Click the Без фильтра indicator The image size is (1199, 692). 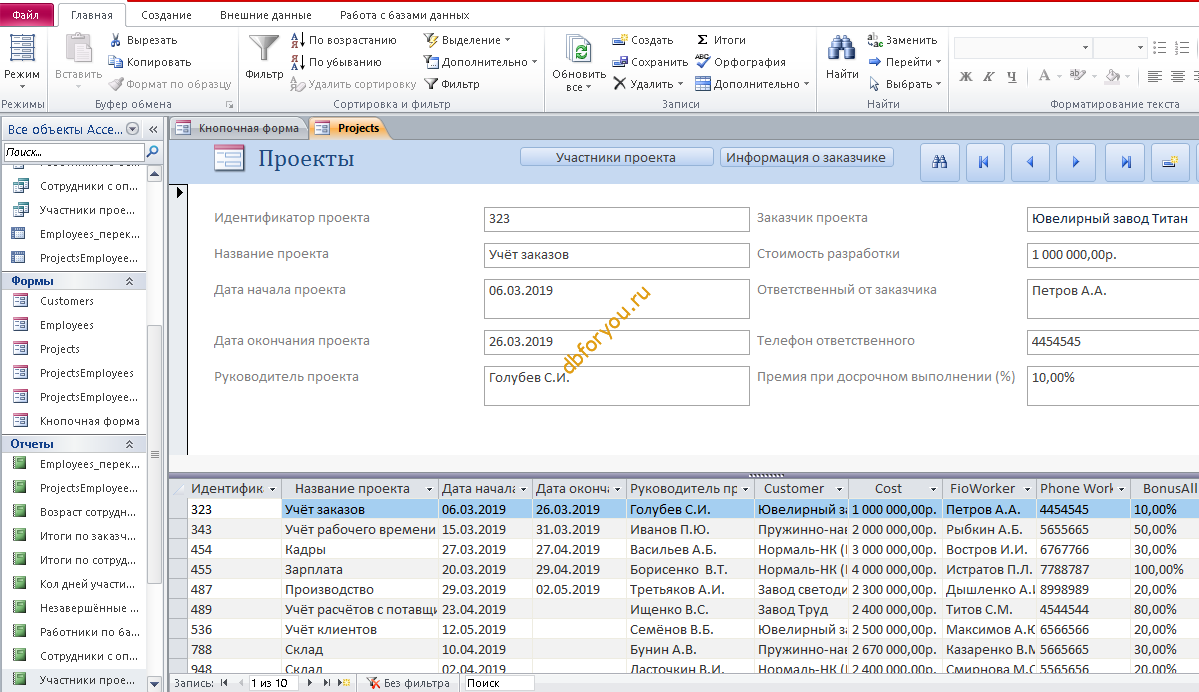[408, 683]
